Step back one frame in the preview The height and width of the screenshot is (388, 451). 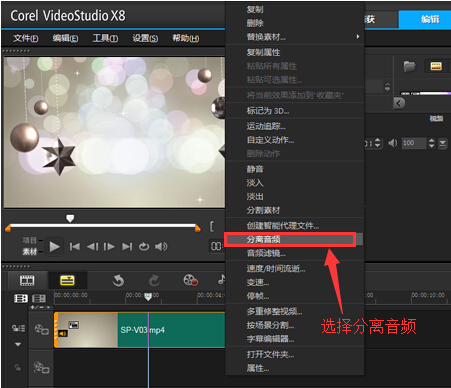coord(92,247)
